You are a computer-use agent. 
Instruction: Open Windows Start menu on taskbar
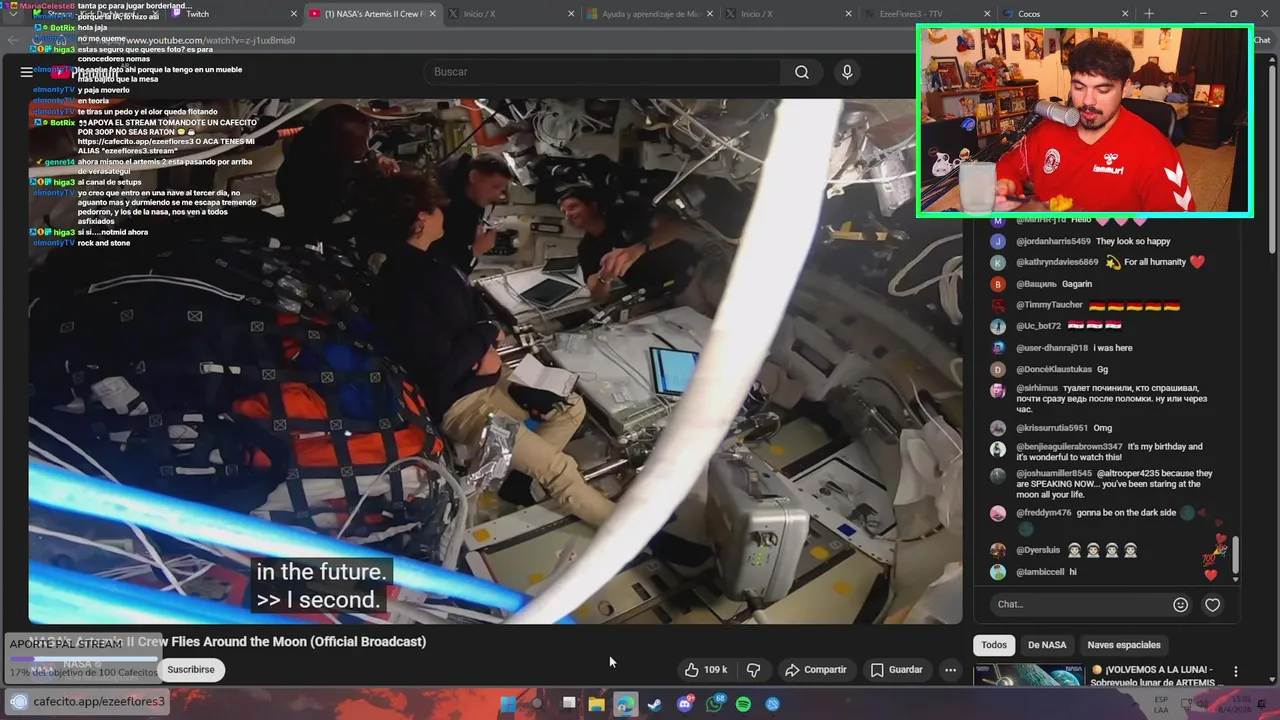tap(508, 704)
